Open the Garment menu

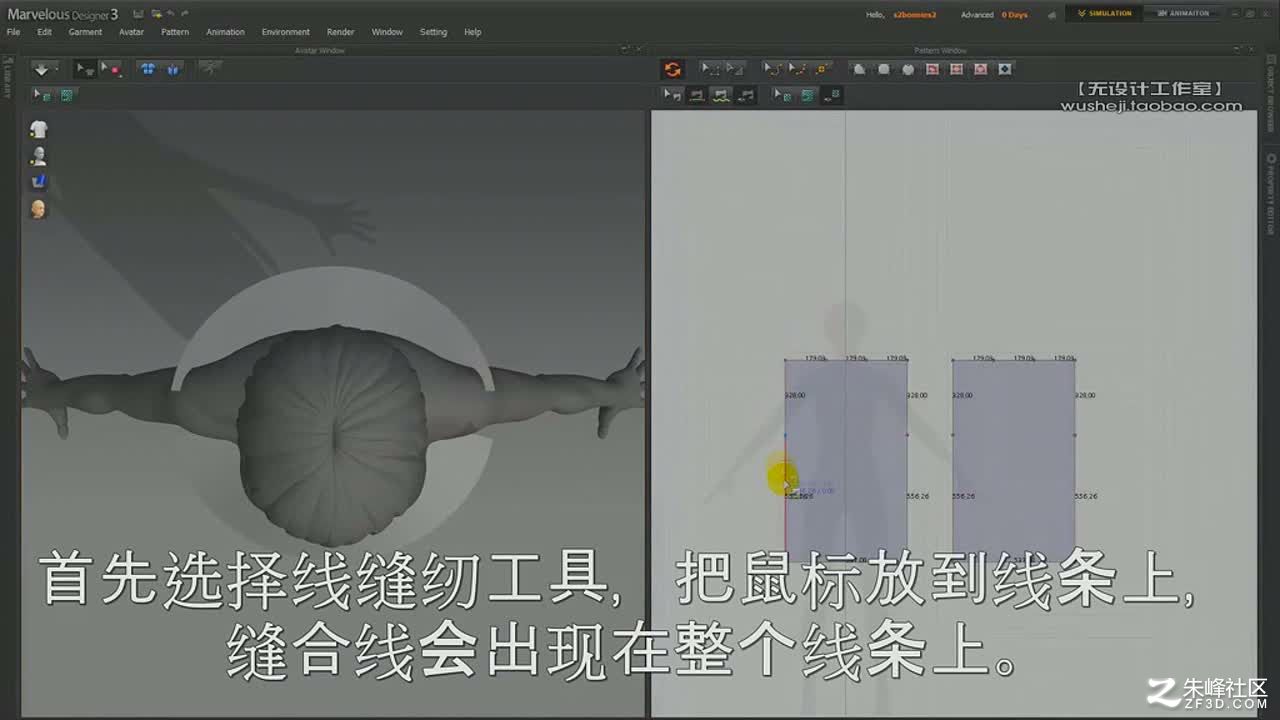tap(85, 32)
